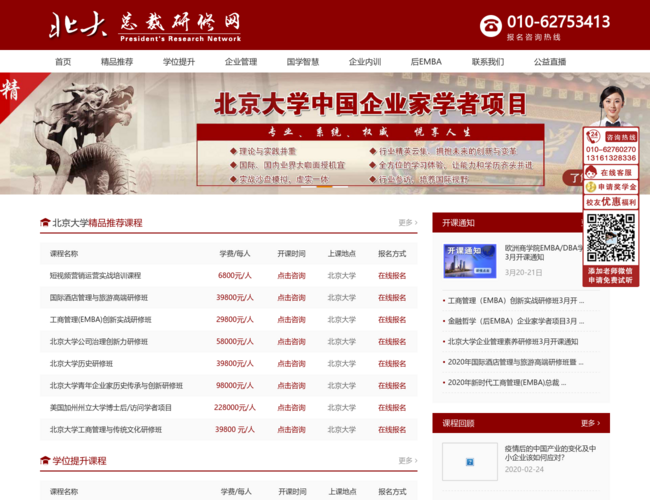
Task: Open 学位提升 navigation item
Action: pyautogui.click(x=179, y=62)
